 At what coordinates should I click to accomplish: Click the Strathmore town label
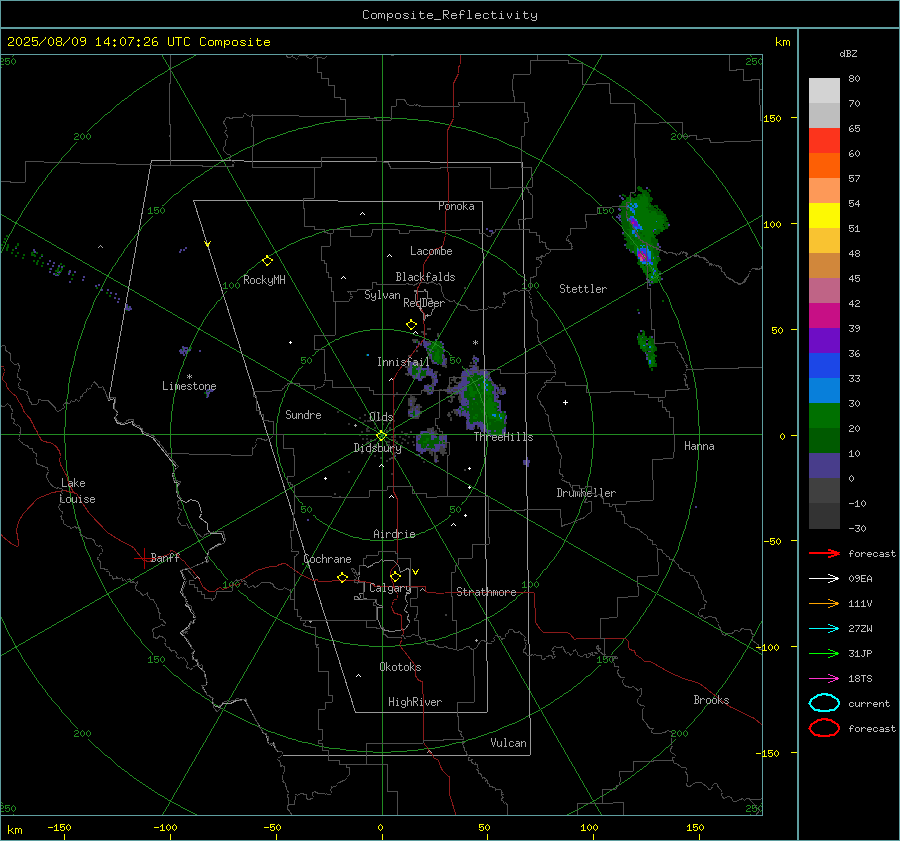pos(486,592)
